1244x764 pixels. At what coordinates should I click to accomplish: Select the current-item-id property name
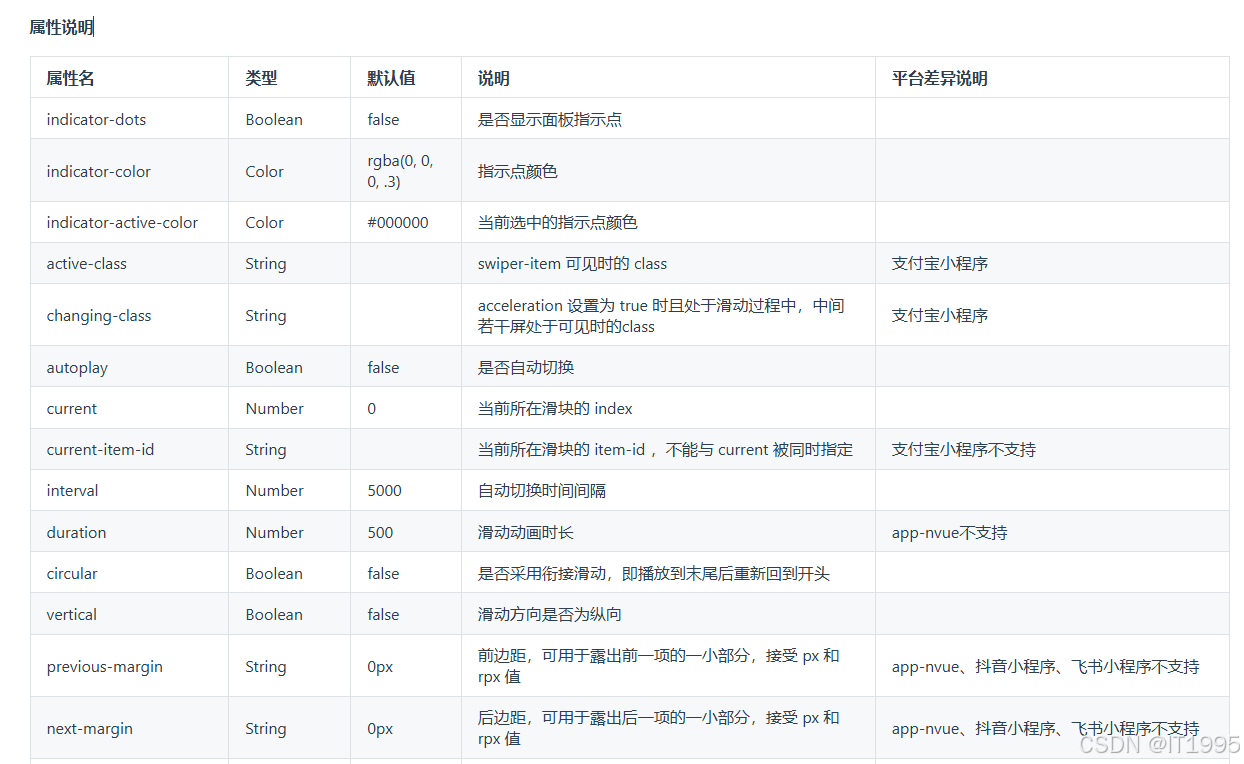pos(100,449)
